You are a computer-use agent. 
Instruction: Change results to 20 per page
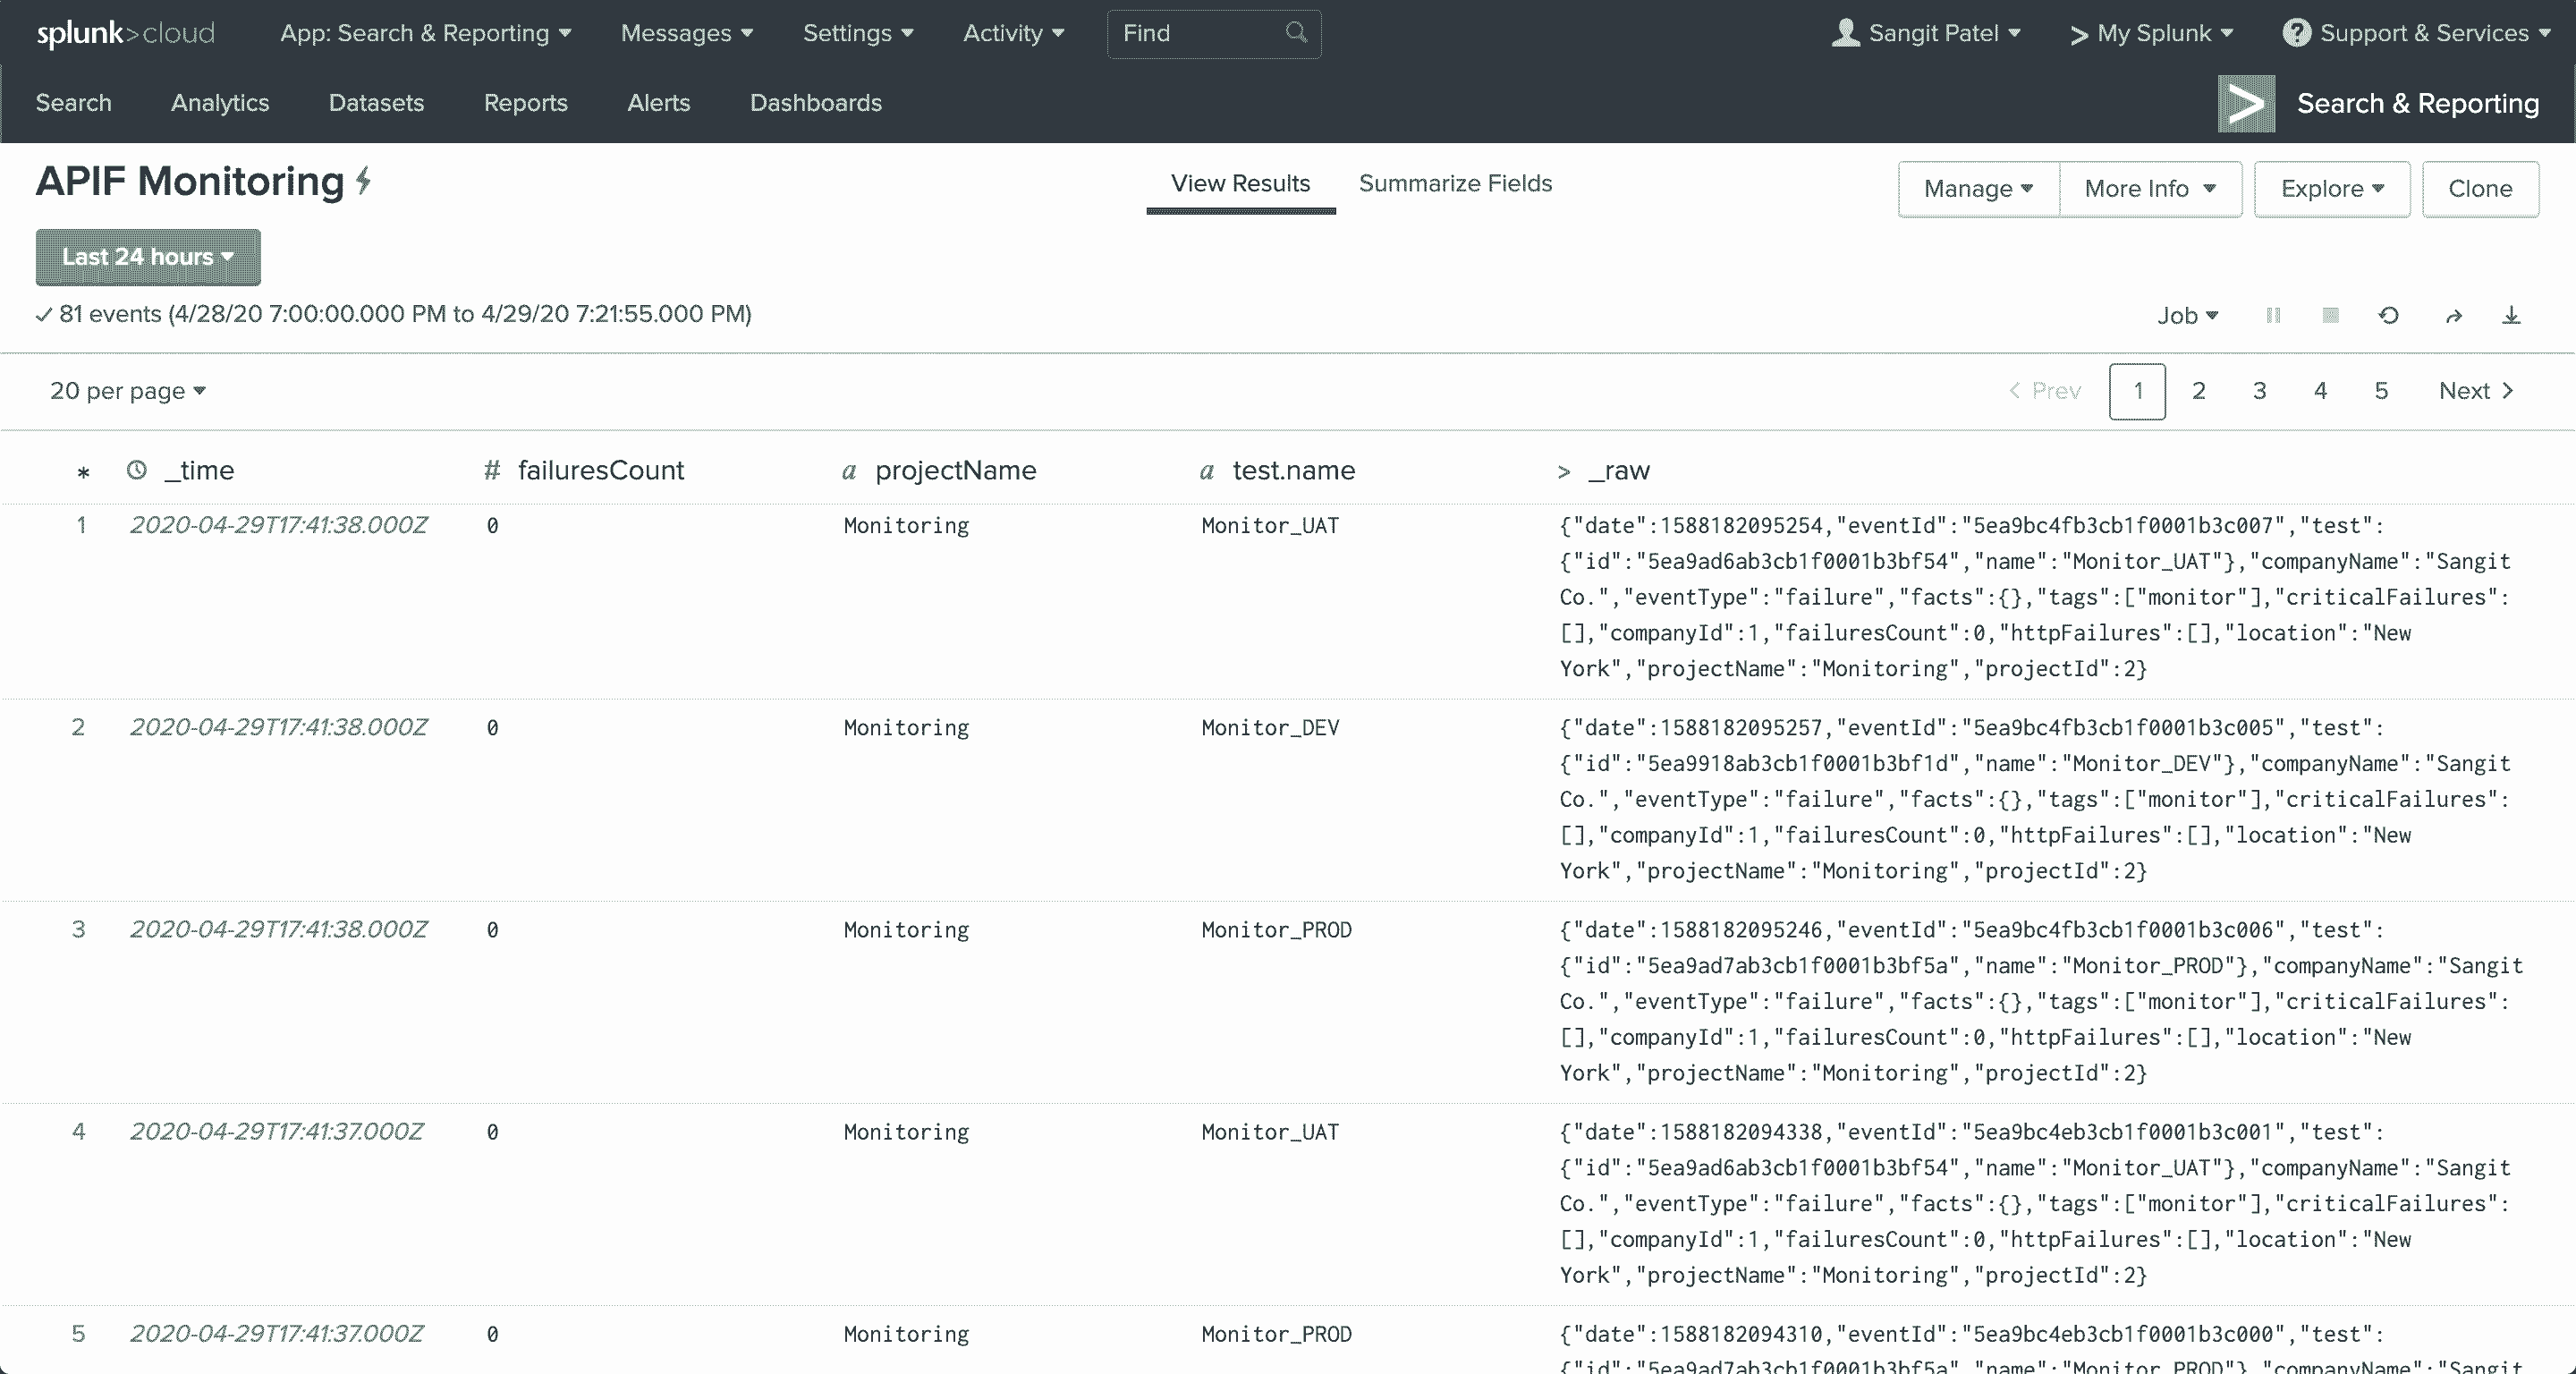[x=128, y=390]
